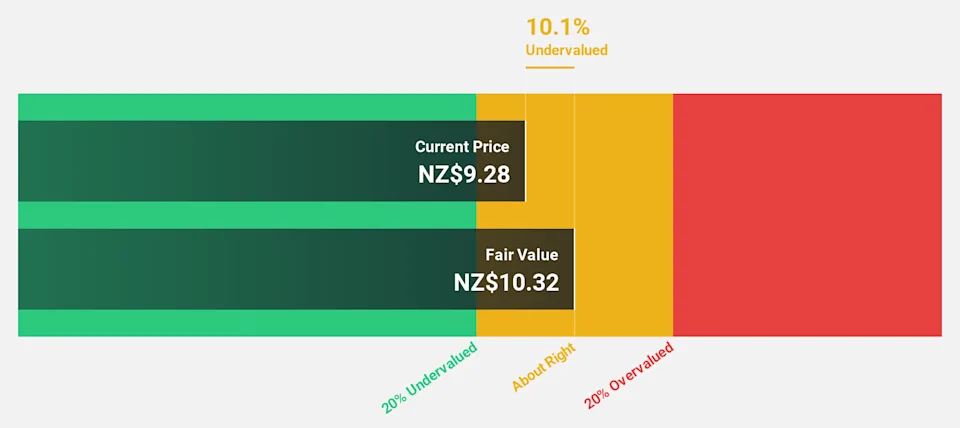
Task: Select the Current Price label
Action: (x=462, y=147)
